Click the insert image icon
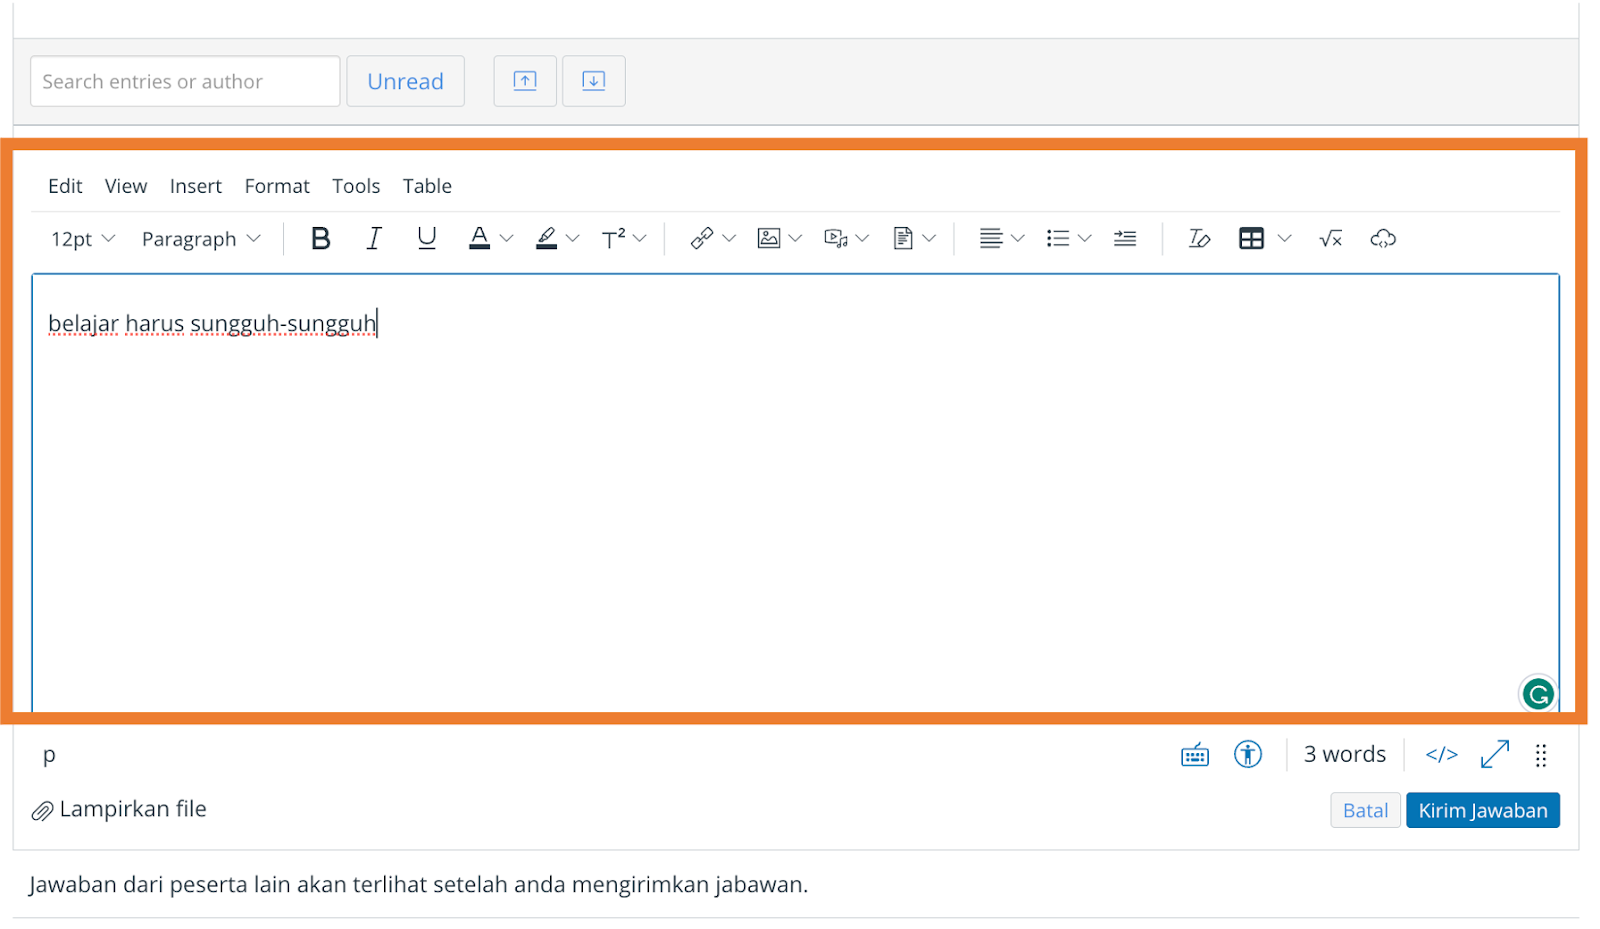Screen dimensions: 1600x929 point(769,238)
